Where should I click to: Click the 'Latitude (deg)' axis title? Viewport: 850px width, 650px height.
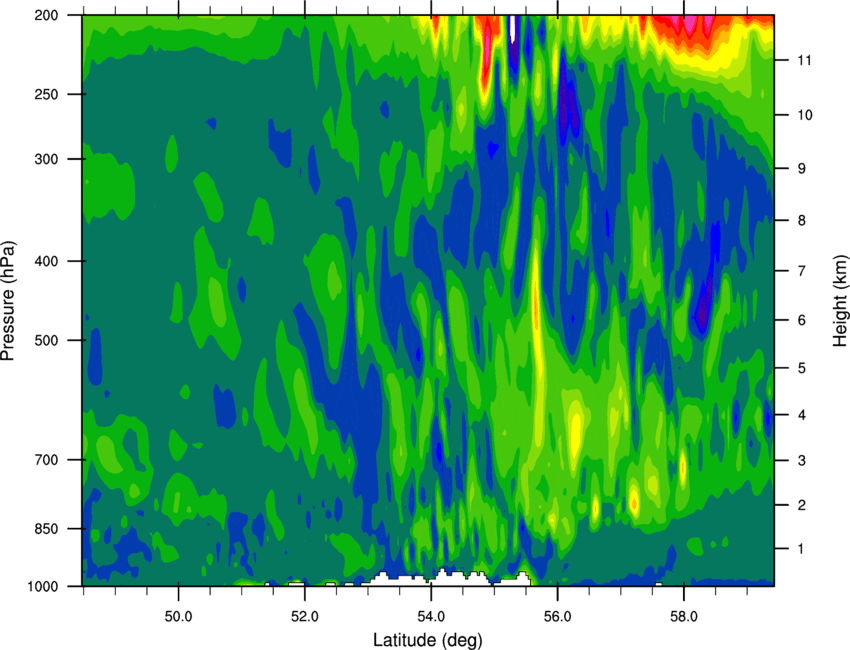pyautogui.click(x=427, y=640)
